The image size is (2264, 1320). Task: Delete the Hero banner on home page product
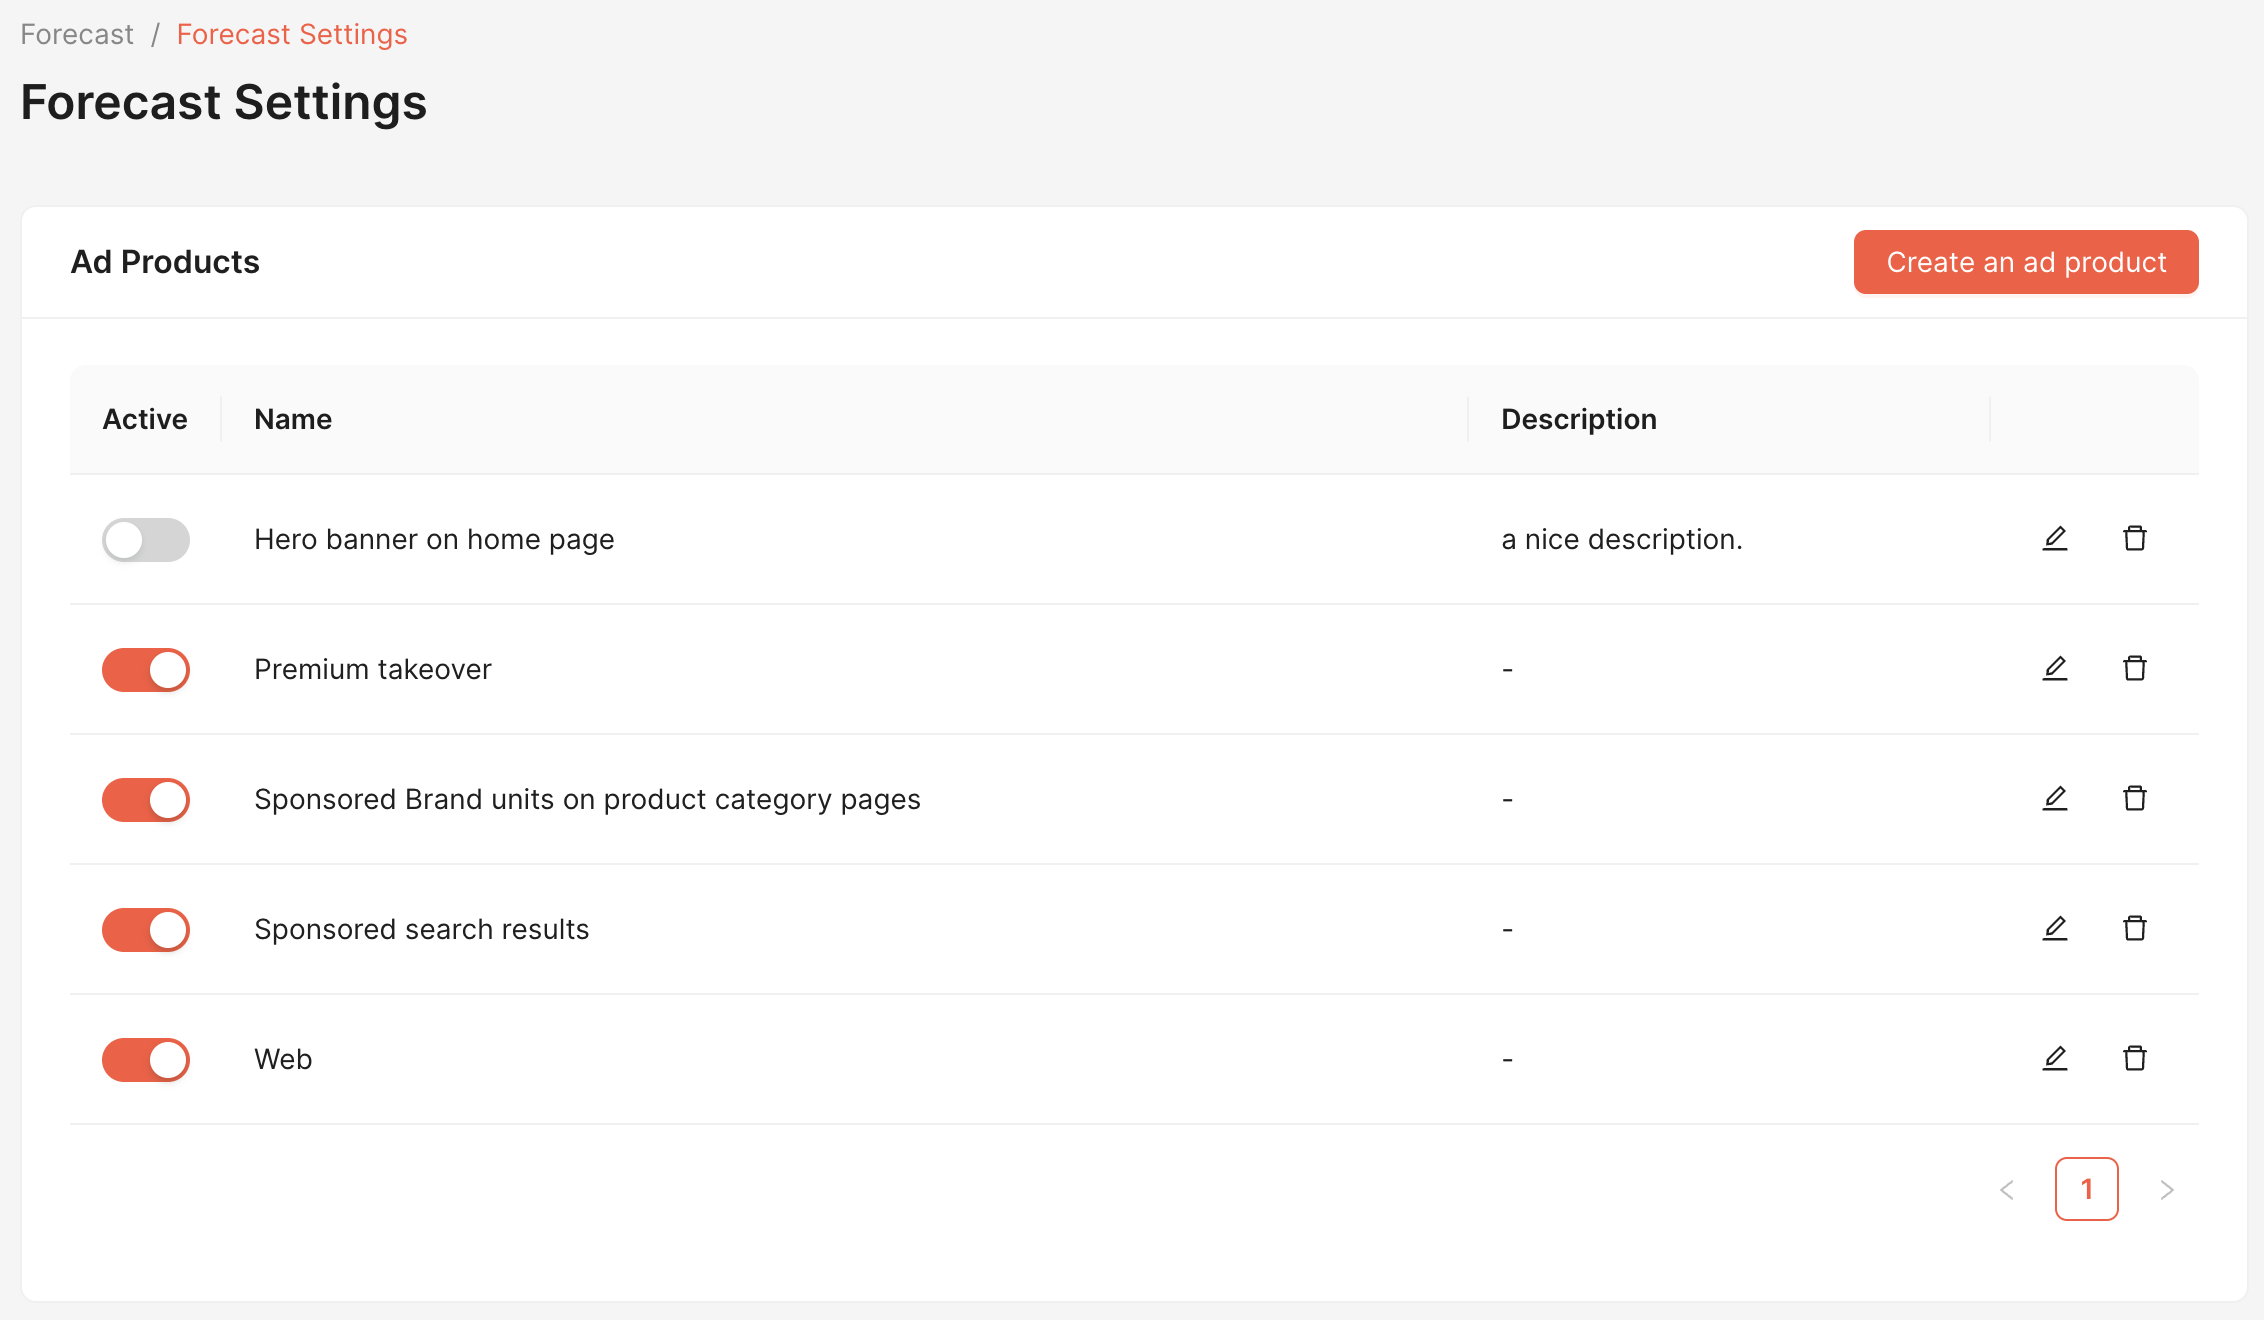tap(2134, 539)
